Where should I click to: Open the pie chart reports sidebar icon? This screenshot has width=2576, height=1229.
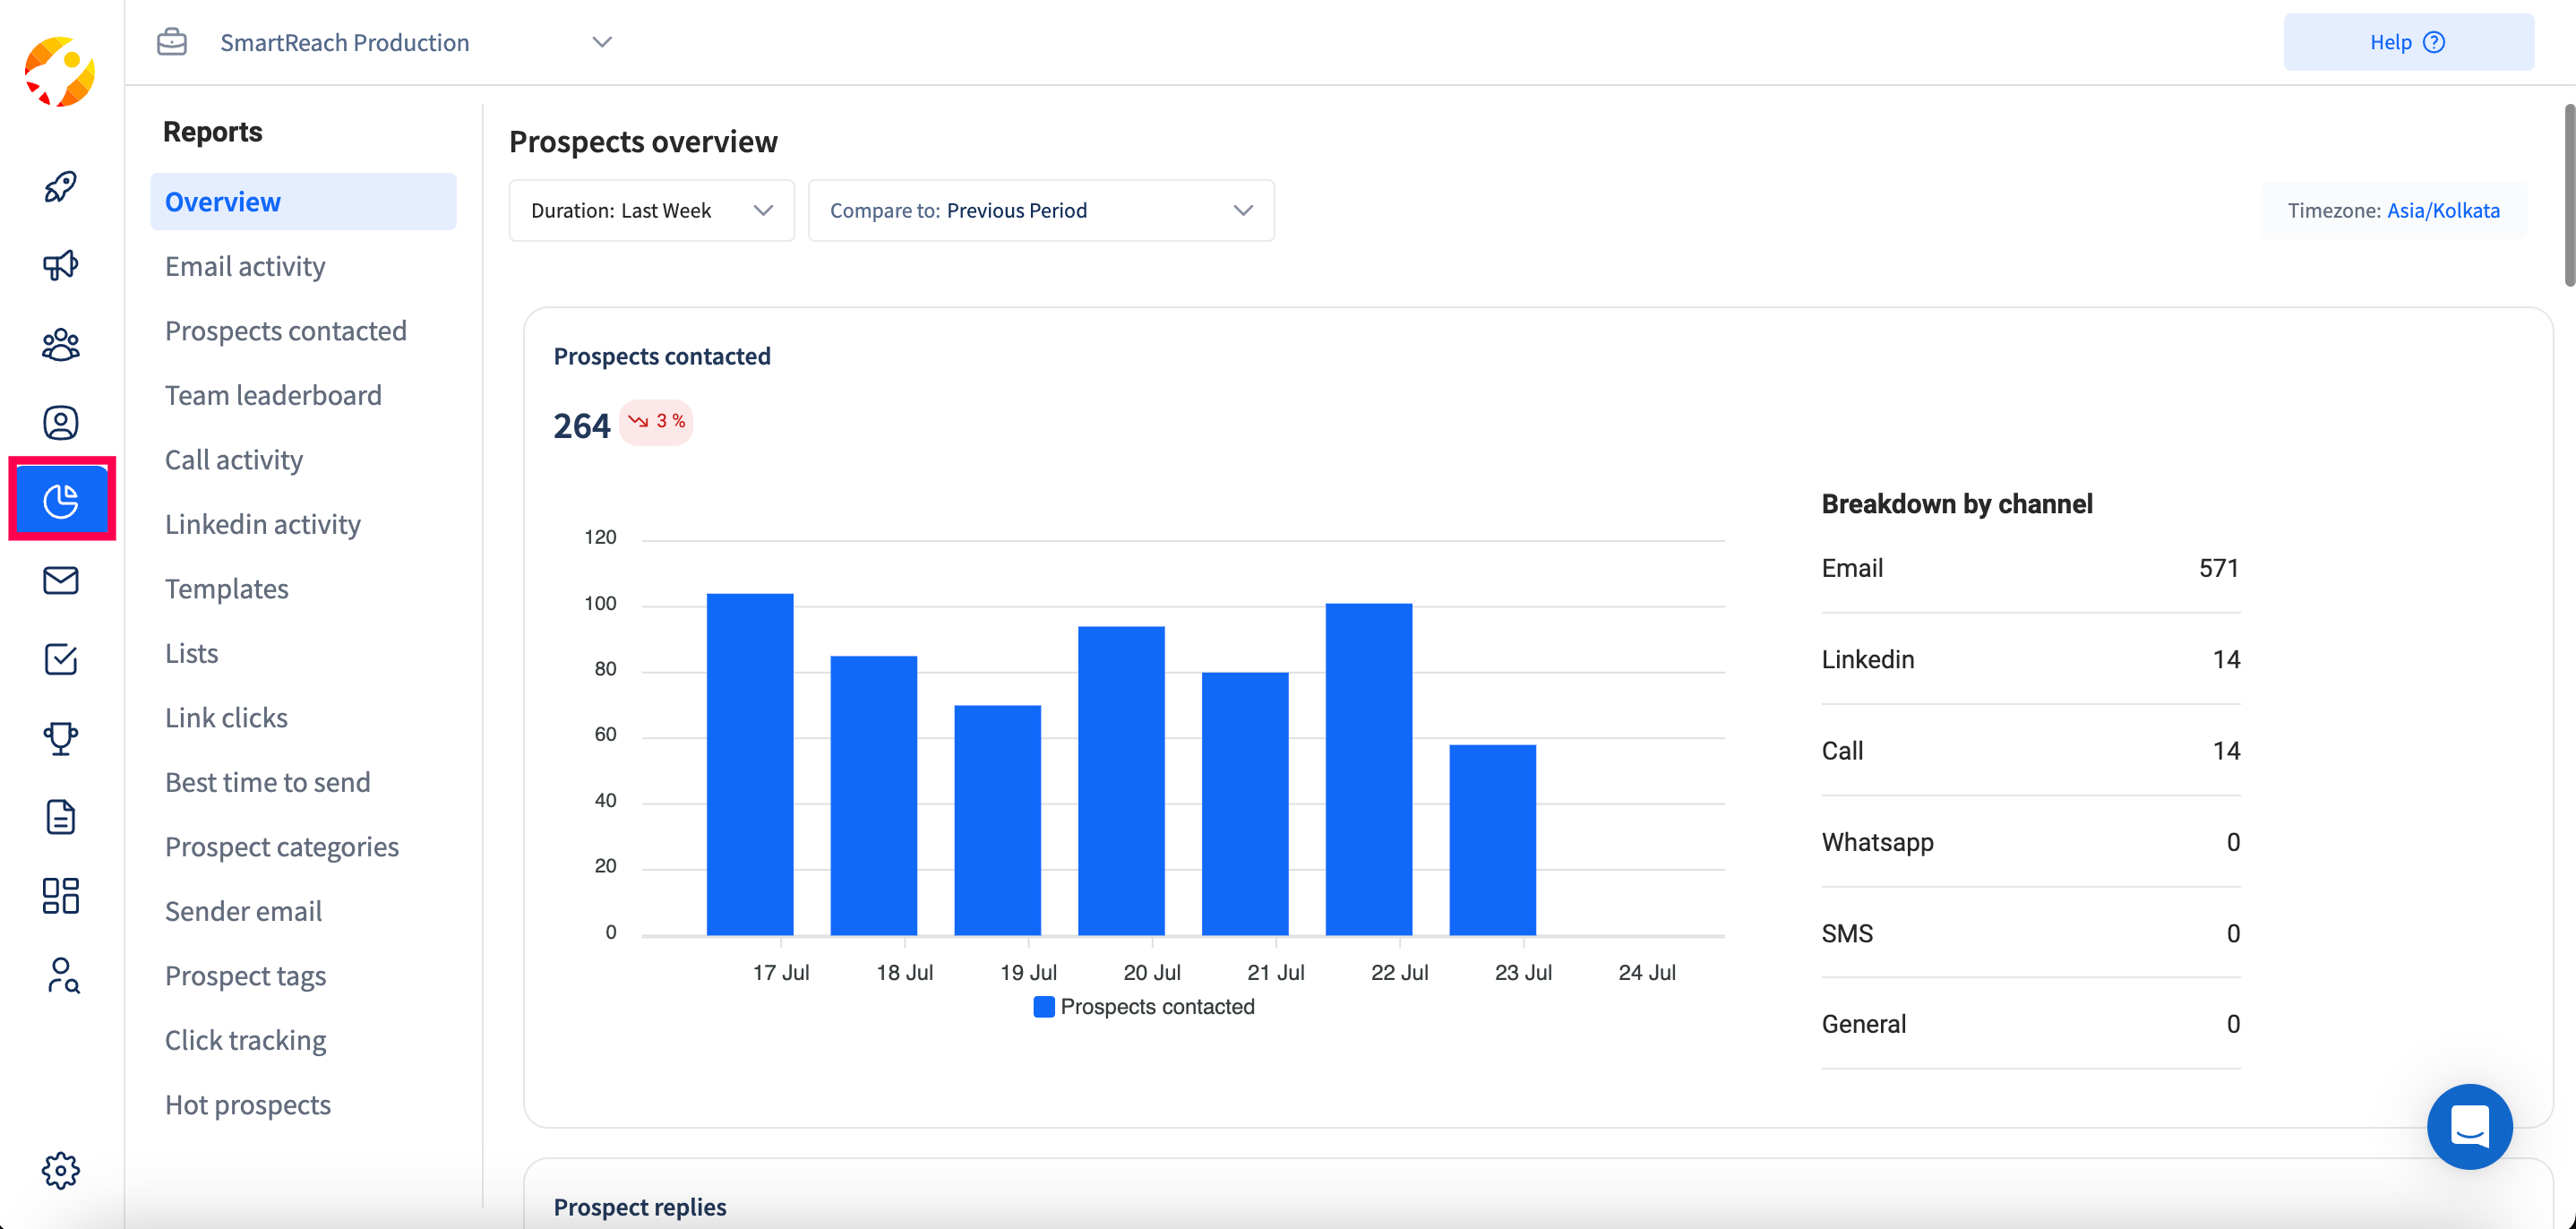(61, 500)
